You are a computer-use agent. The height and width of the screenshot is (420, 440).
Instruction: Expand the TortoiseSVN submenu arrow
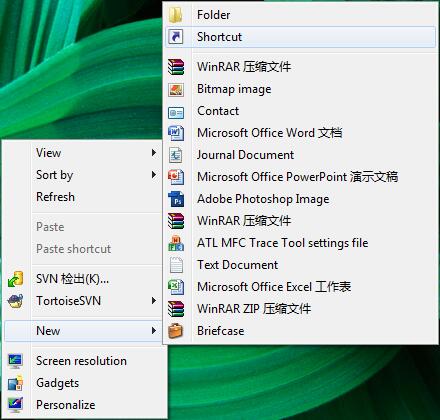pyautogui.click(x=154, y=301)
